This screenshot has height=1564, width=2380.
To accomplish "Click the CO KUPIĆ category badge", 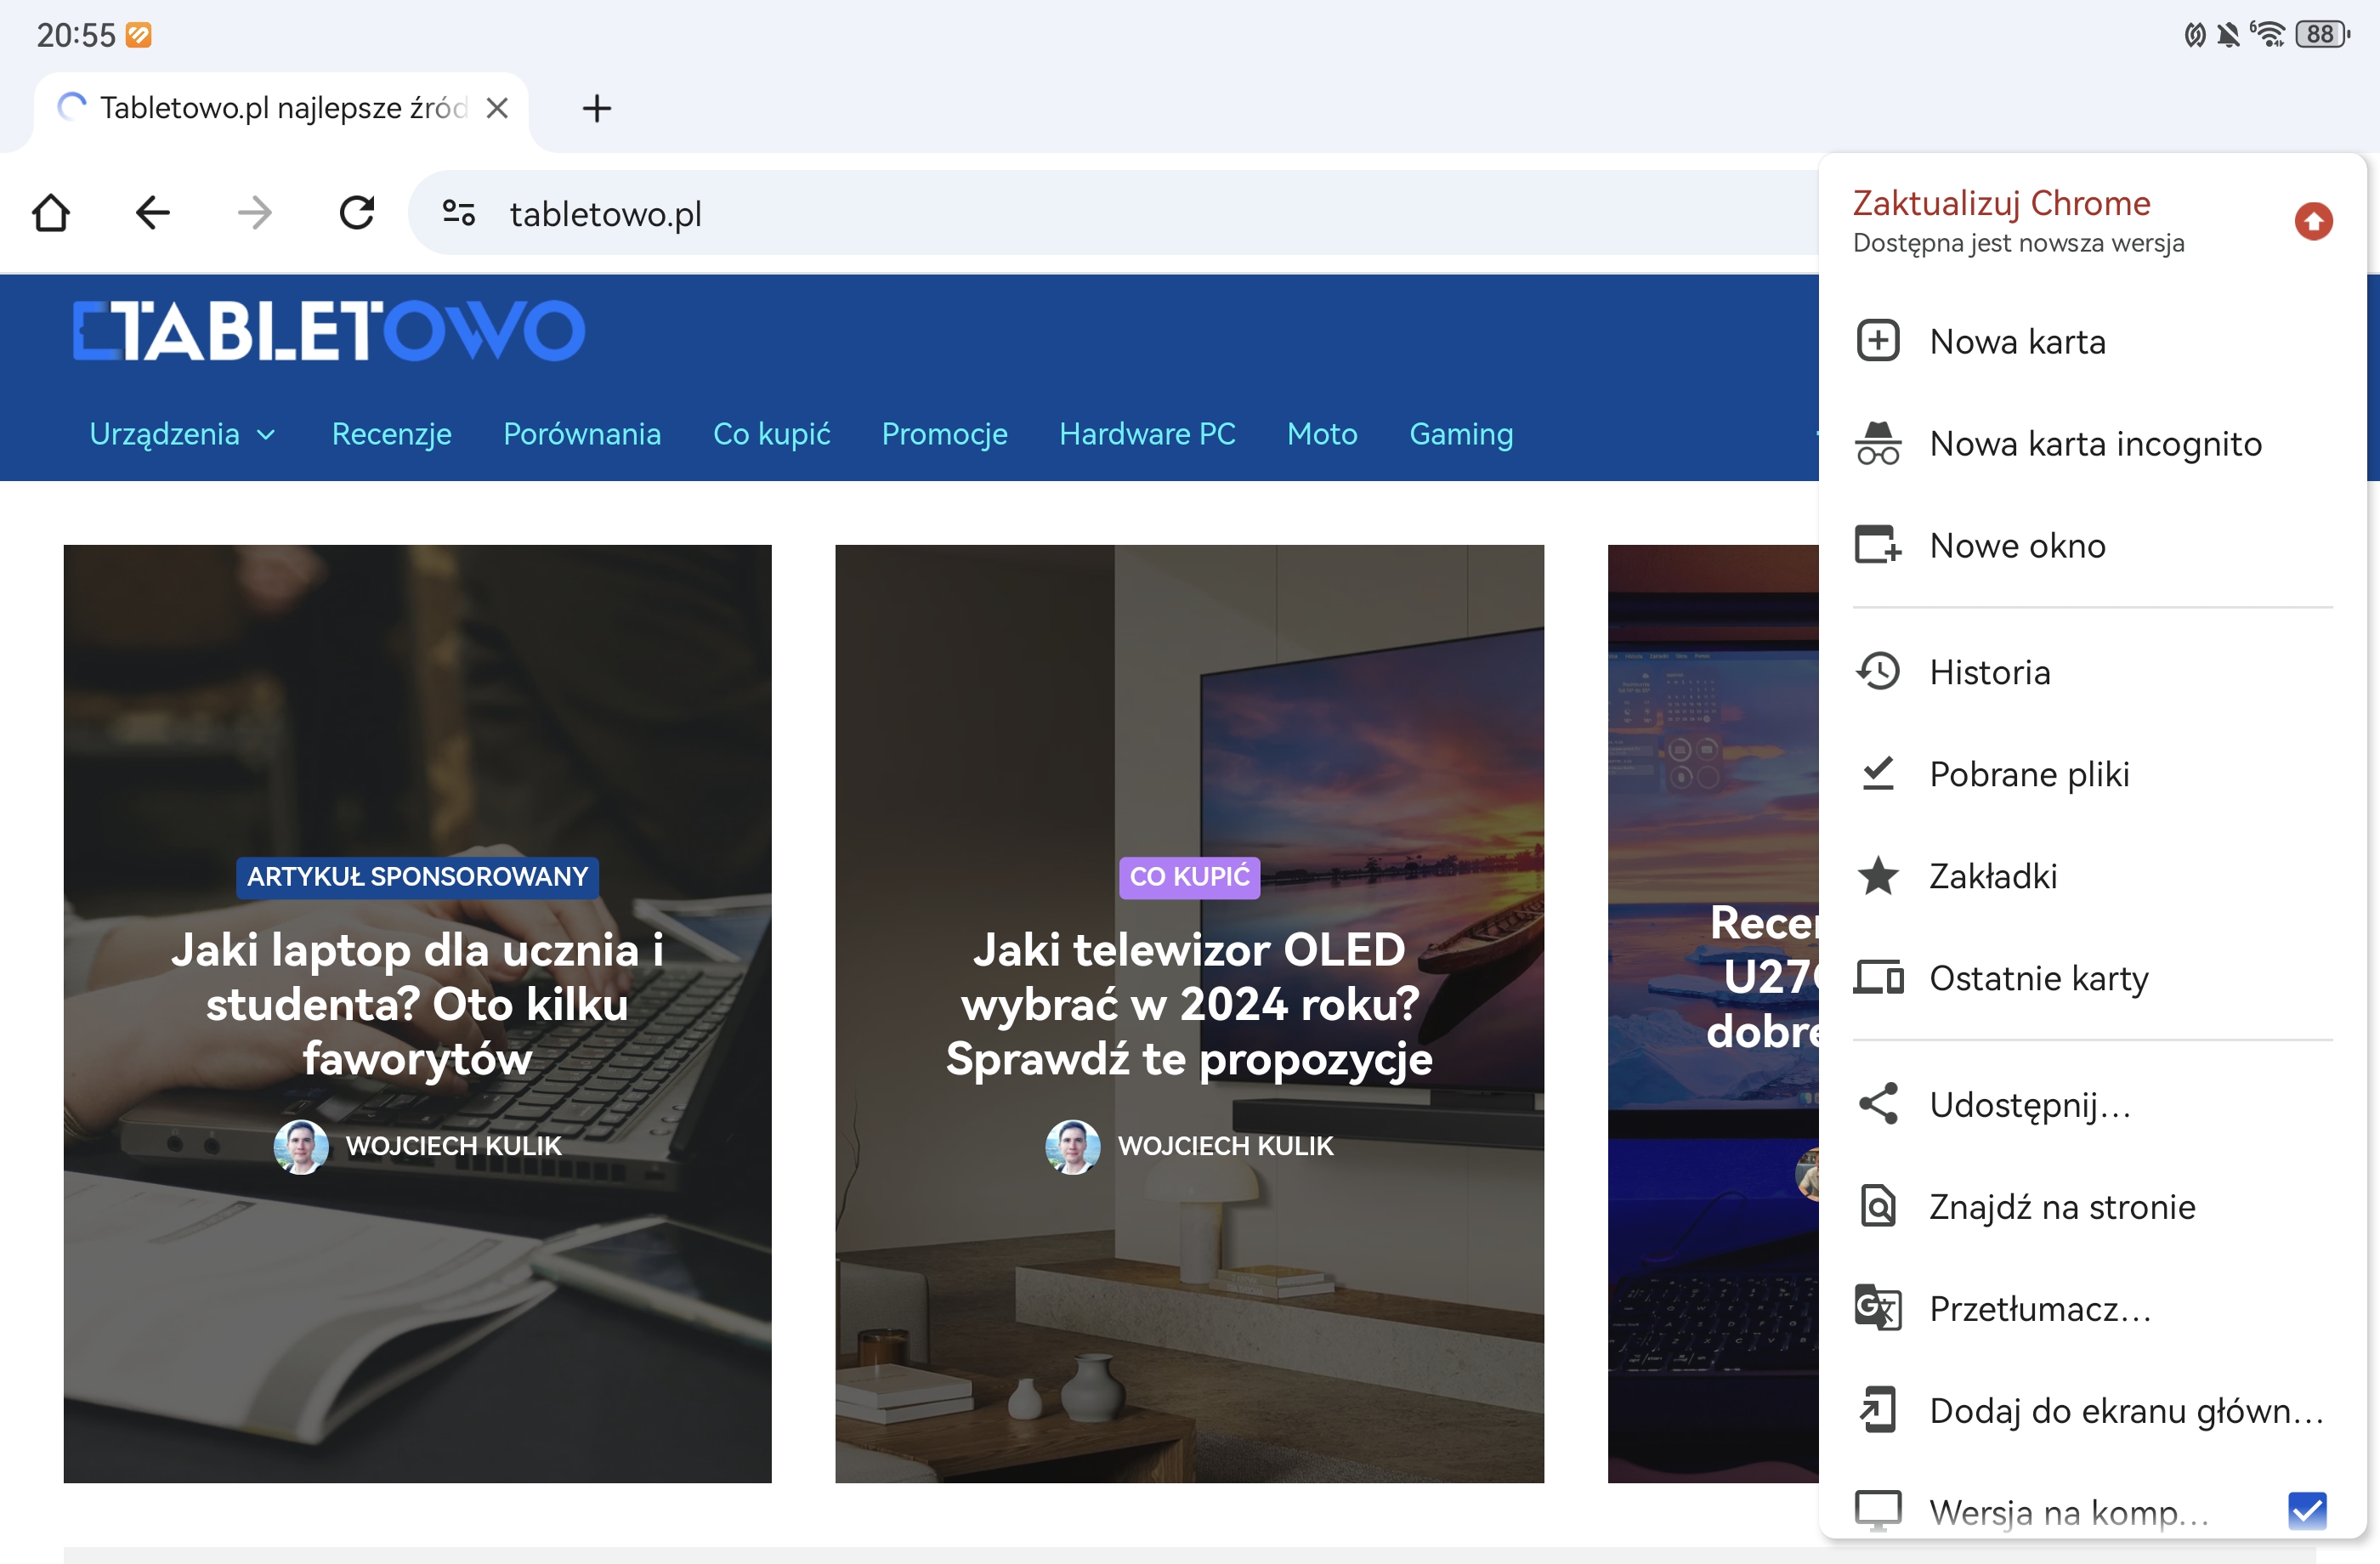I will point(1189,877).
